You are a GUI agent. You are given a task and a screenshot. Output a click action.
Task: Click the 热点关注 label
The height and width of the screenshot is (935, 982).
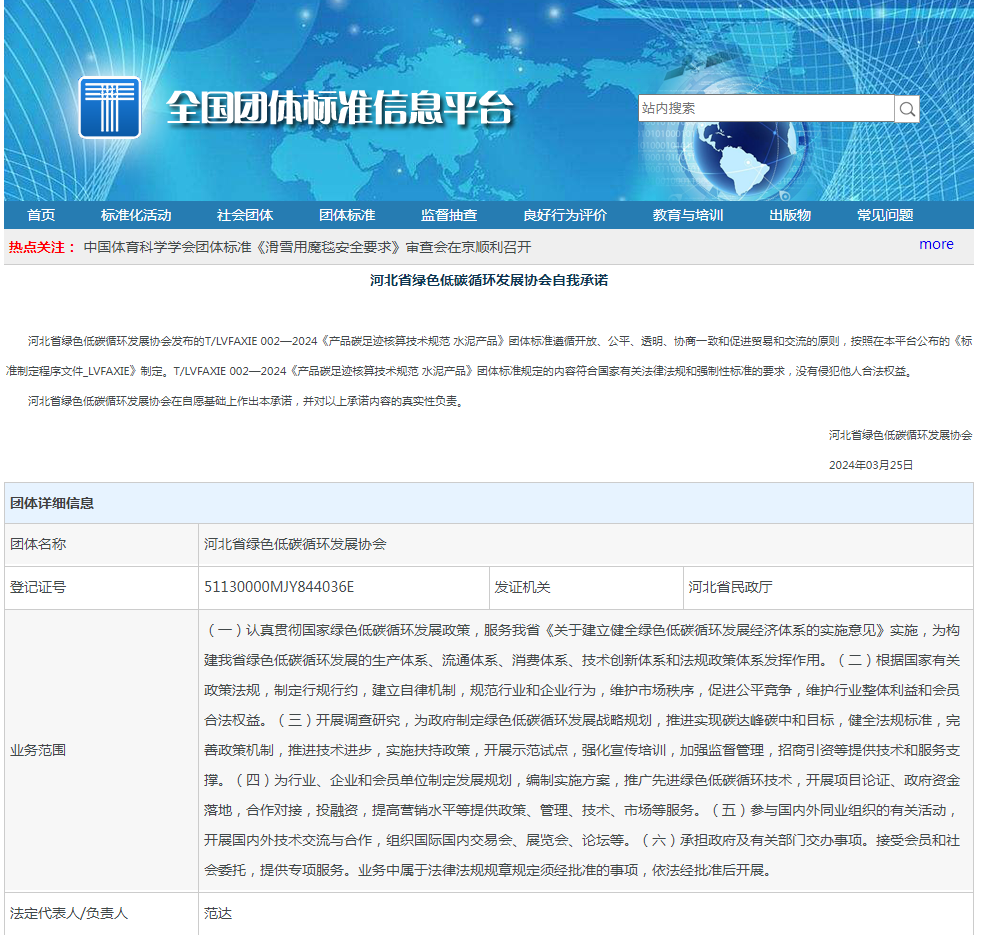(42, 247)
